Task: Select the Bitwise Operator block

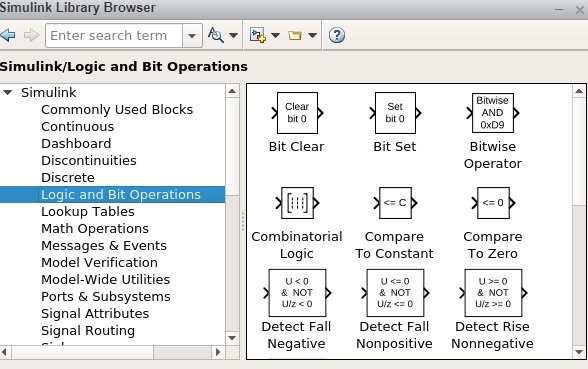Action: click(492, 113)
